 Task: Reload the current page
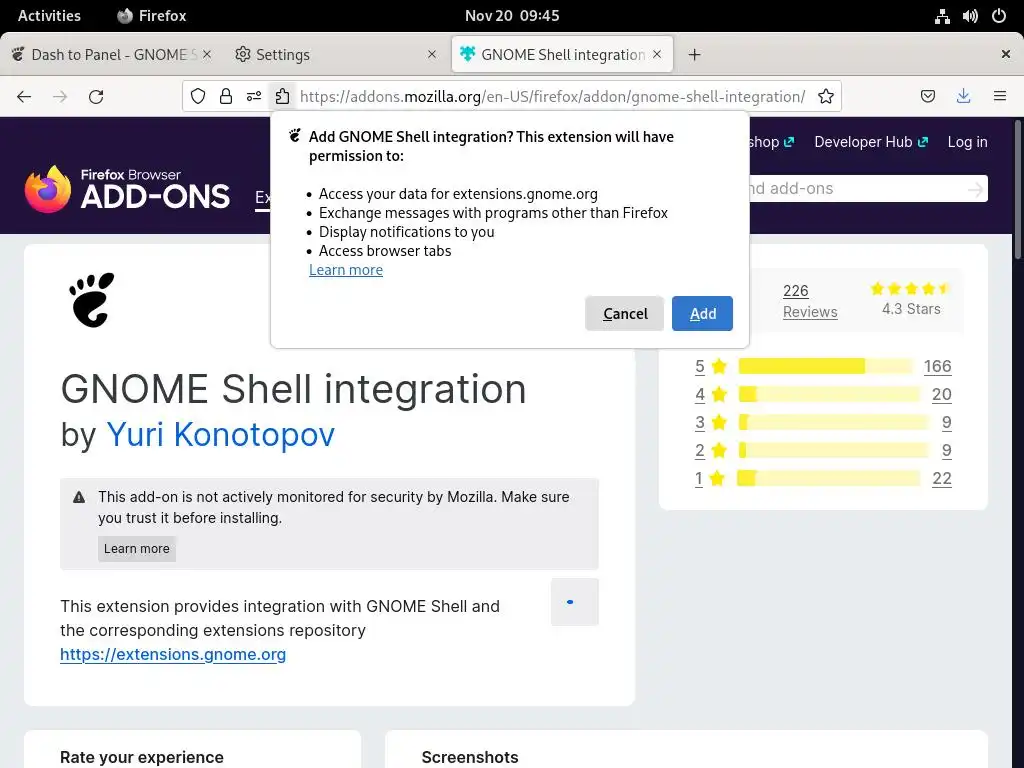pyautogui.click(x=96, y=97)
